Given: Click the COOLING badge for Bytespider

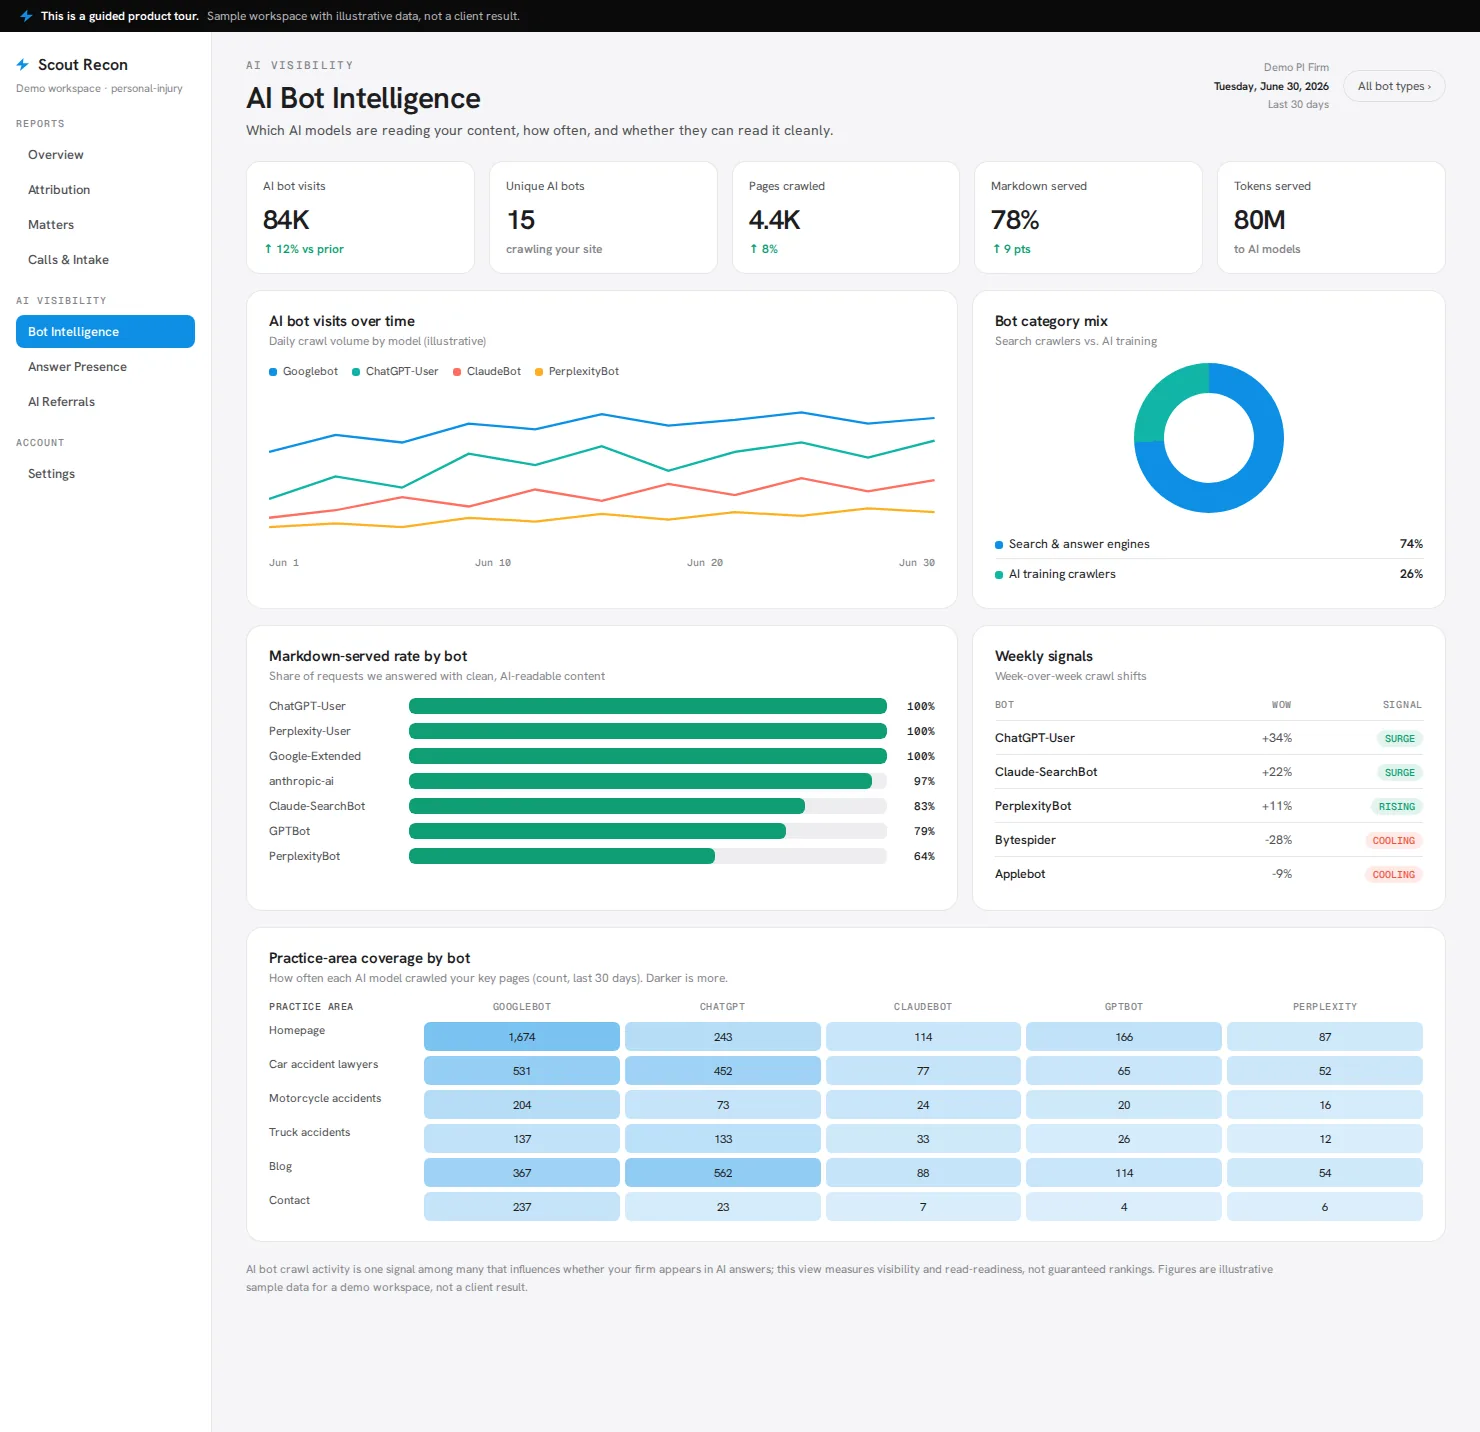Looking at the screenshot, I should tap(1393, 841).
